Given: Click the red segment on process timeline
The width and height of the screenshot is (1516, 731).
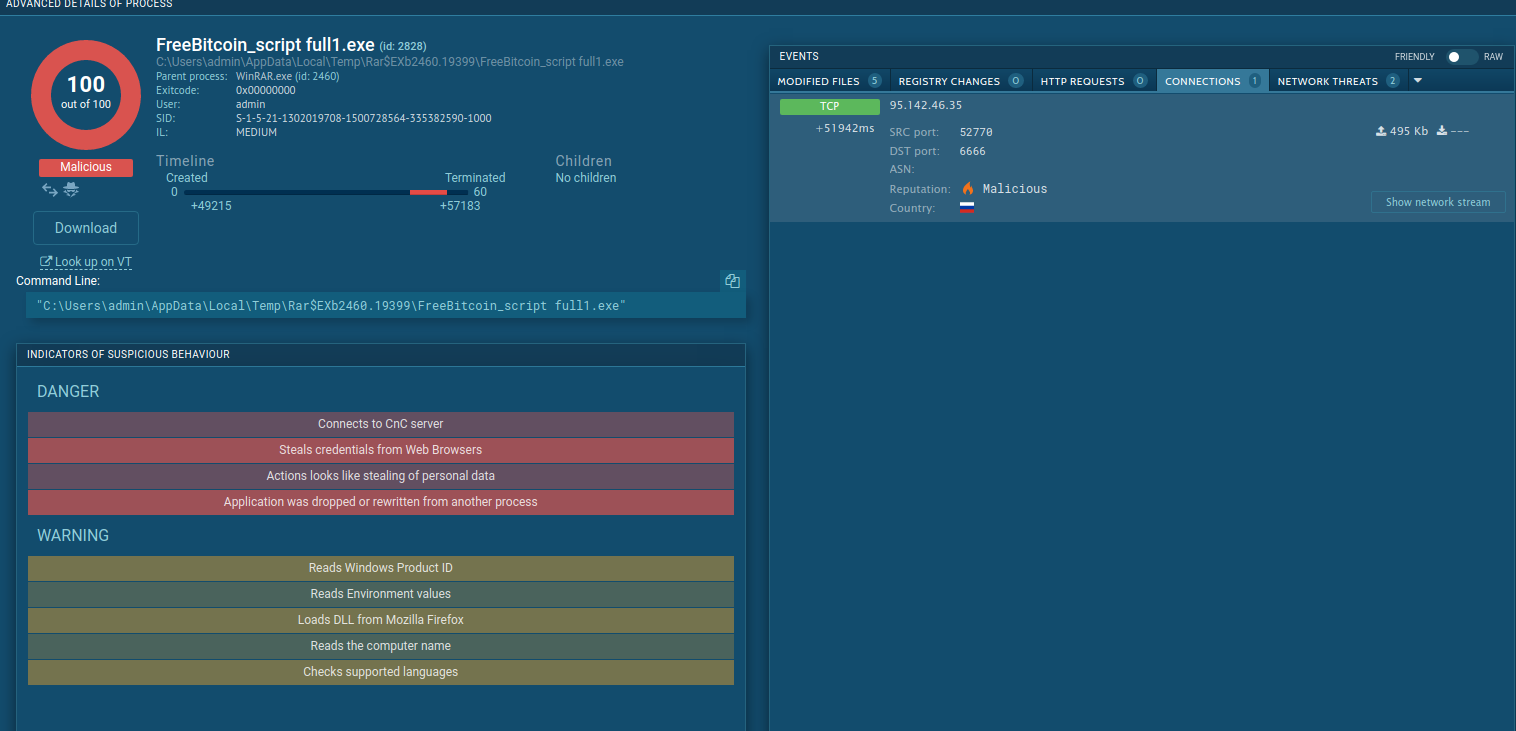Looking at the screenshot, I should coord(428,192).
